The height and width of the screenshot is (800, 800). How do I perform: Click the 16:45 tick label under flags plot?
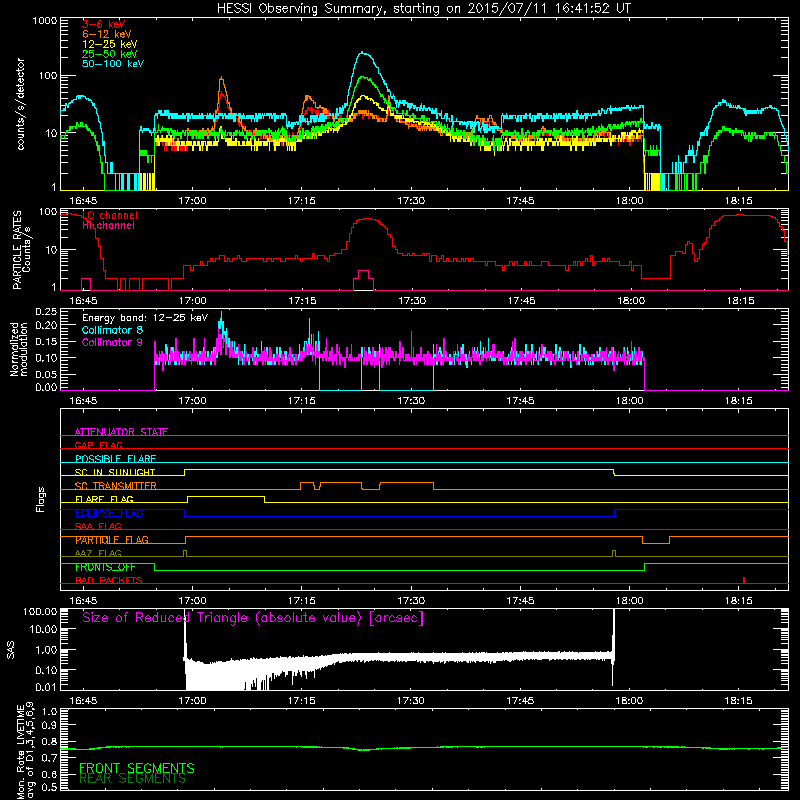(83, 601)
